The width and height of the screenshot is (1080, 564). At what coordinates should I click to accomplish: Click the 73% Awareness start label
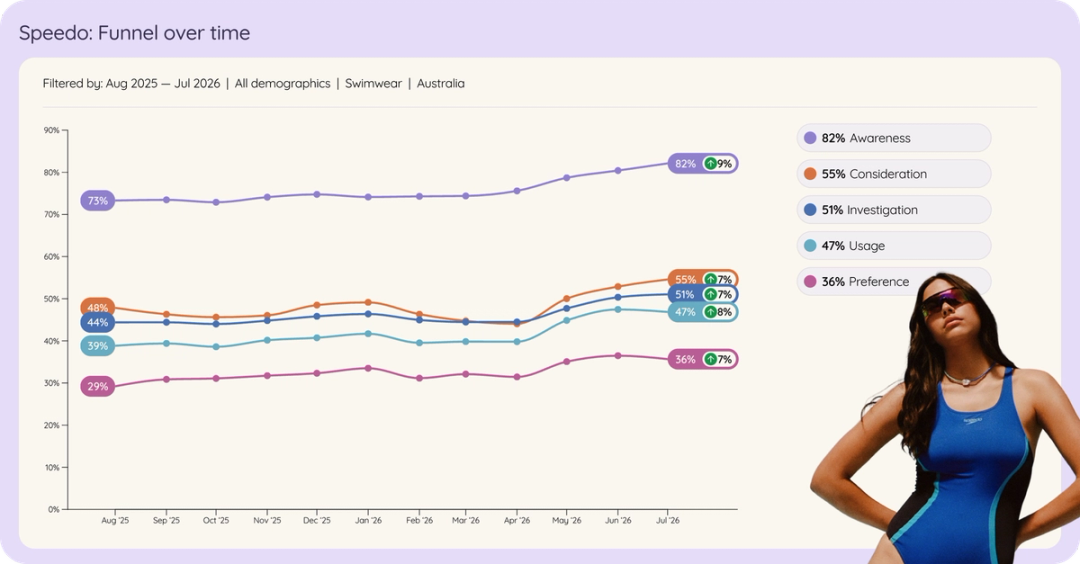(98, 200)
